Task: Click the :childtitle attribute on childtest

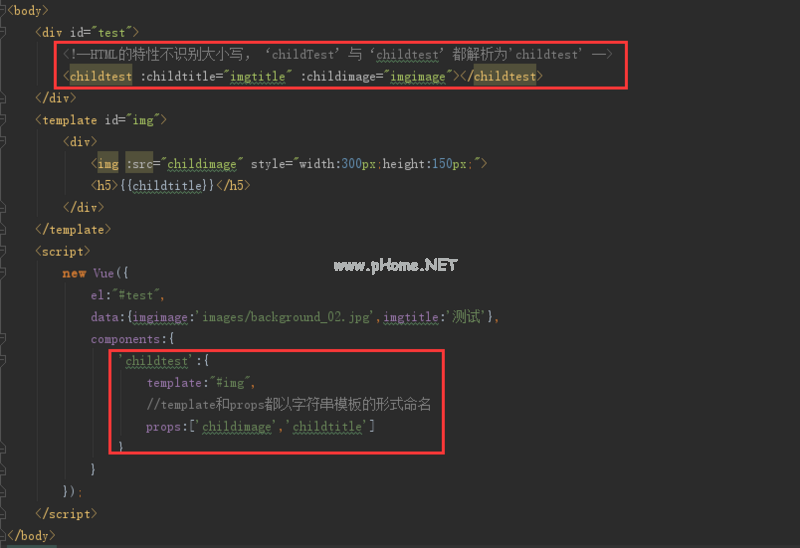Action: click(178, 76)
